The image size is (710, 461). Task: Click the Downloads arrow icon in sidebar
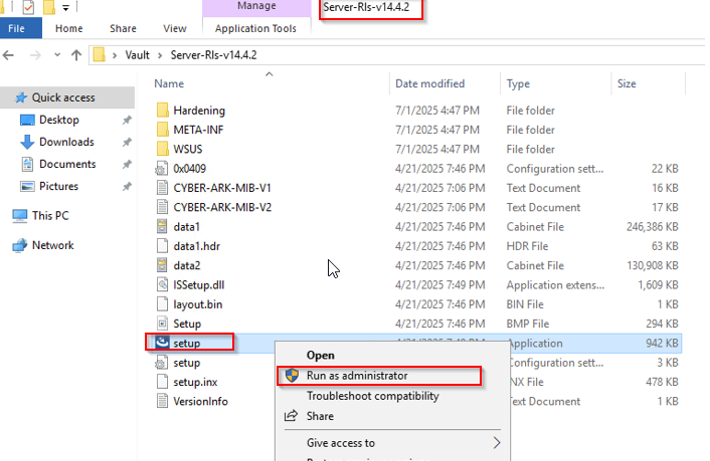(27, 142)
